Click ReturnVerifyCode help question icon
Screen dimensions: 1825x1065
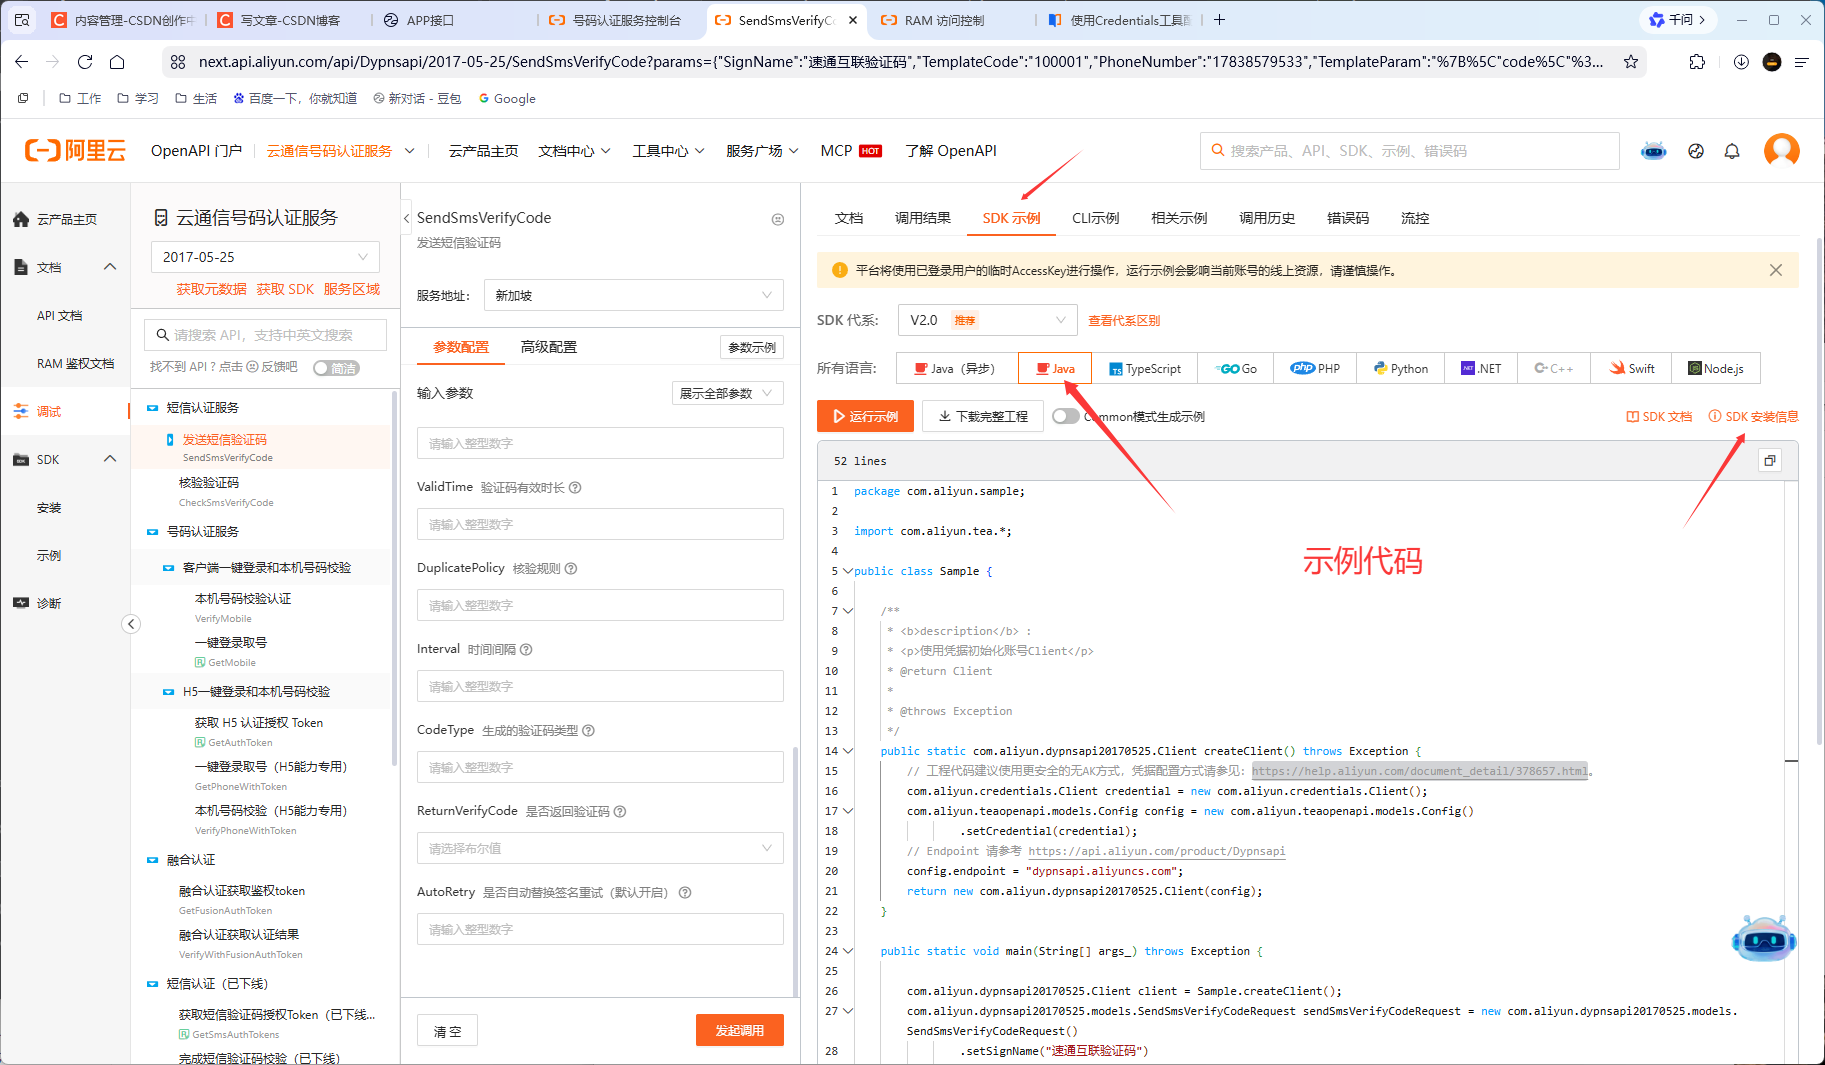point(620,812)
